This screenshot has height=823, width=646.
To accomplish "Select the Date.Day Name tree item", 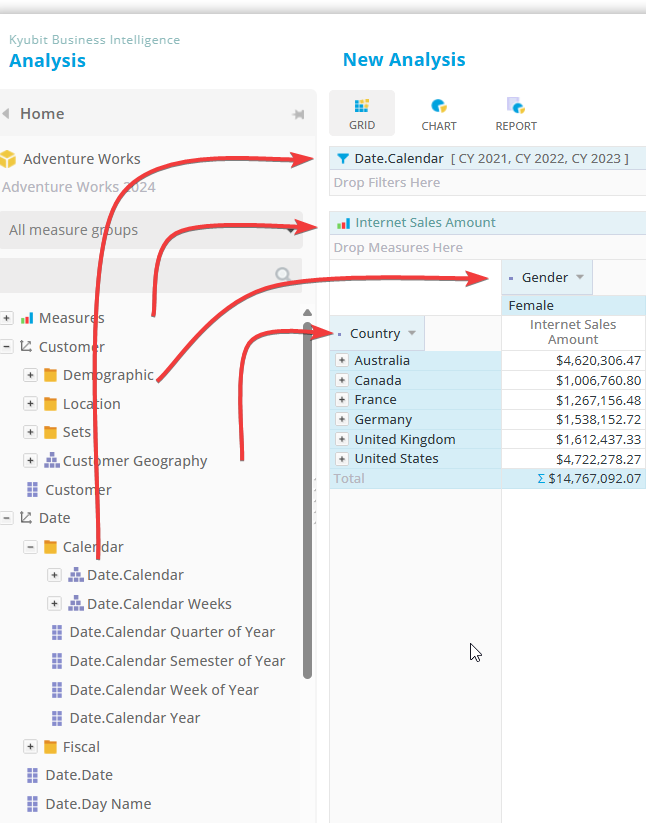I will 98,804.
